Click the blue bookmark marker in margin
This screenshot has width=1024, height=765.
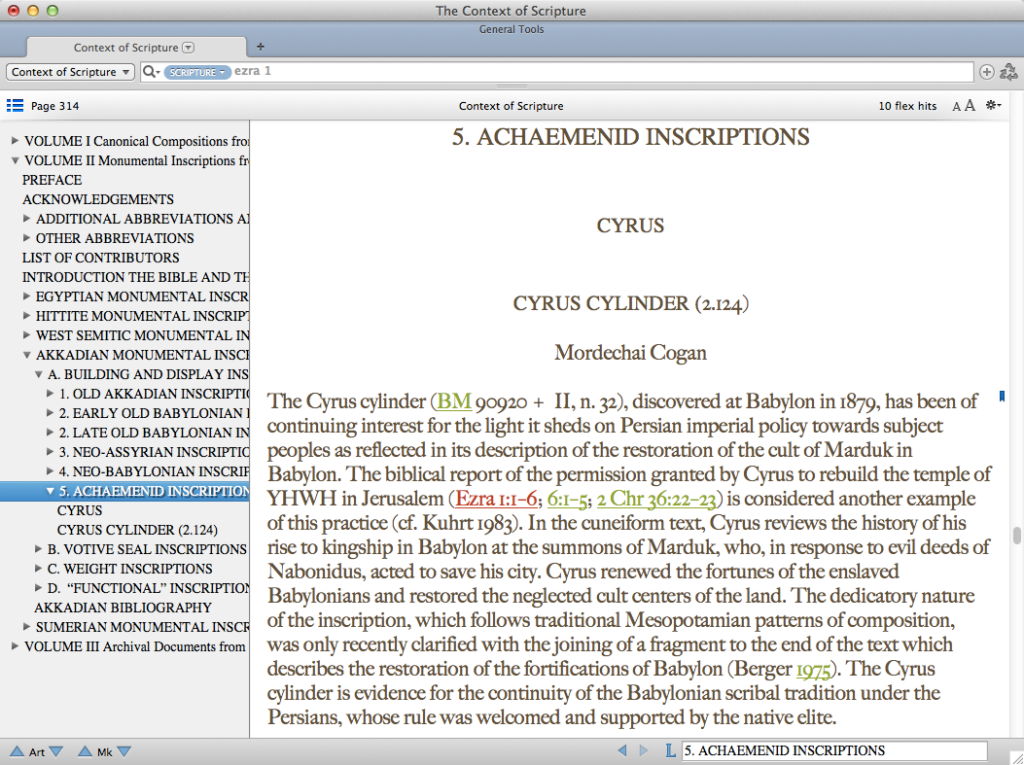tap(1002, 397)
